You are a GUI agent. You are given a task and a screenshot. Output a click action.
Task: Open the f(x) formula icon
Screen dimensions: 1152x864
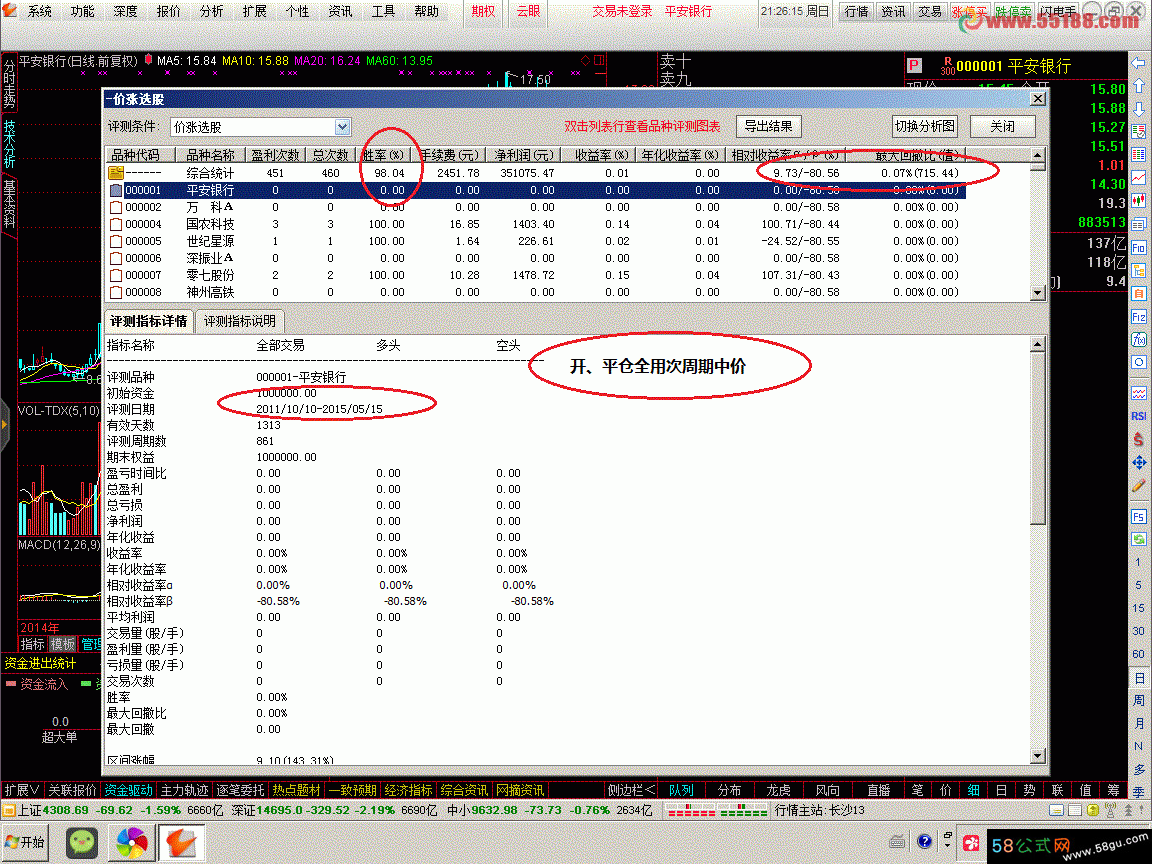pos(1138,339)
